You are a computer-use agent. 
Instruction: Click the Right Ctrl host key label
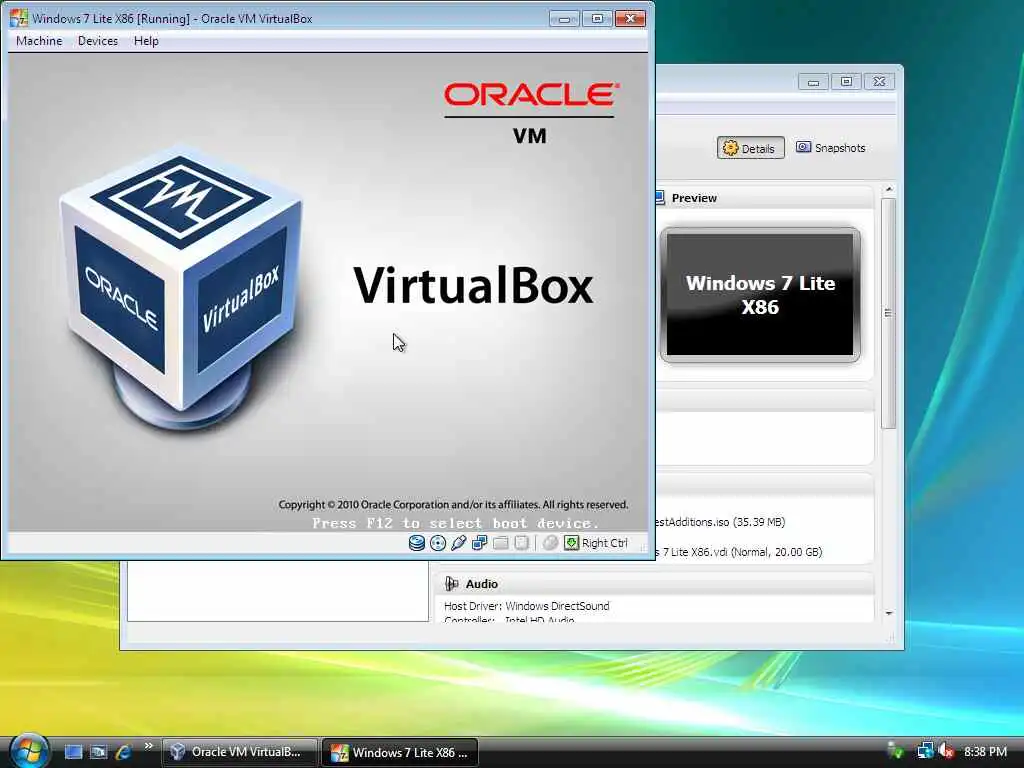[605, 543]
